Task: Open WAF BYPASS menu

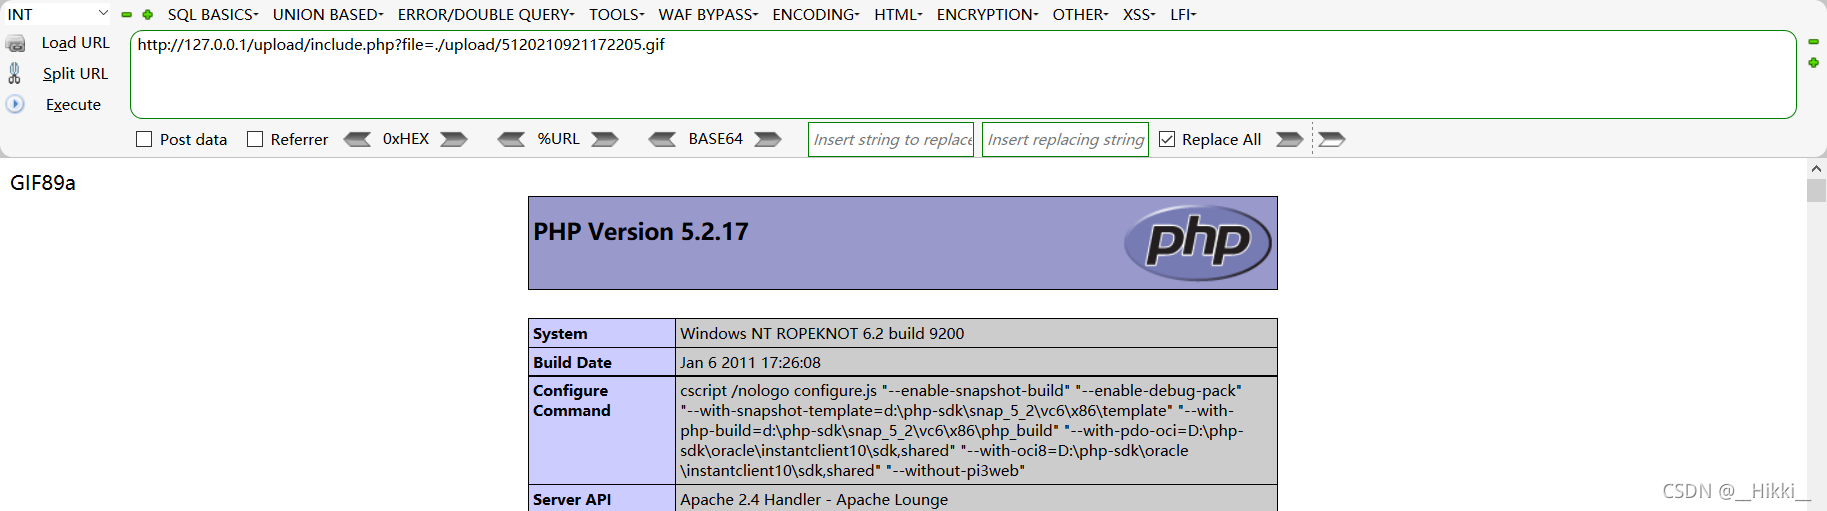Action: [x=708, y=14]
